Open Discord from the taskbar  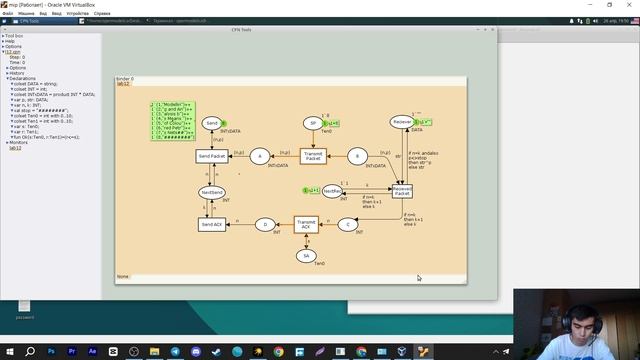(196, 351)
